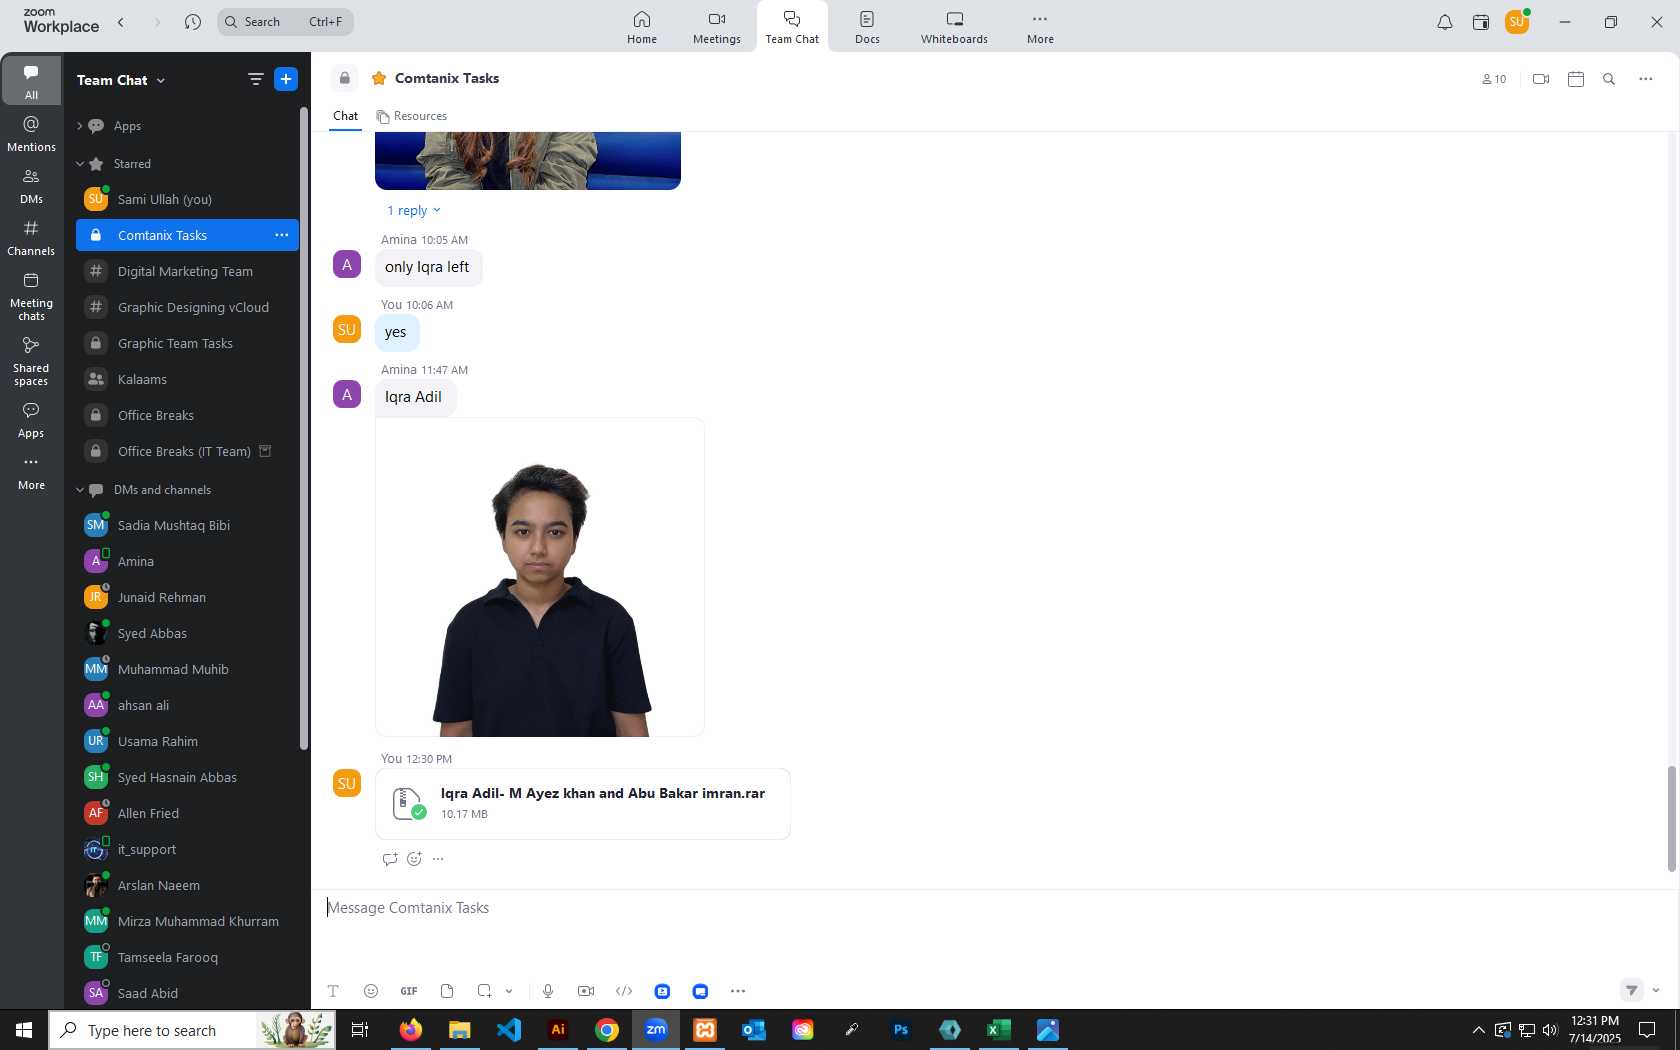This screenshot has height=1050, width=1680.
Task: Download the Iqra Adil rar file attachment
Action: coord(582,804)
